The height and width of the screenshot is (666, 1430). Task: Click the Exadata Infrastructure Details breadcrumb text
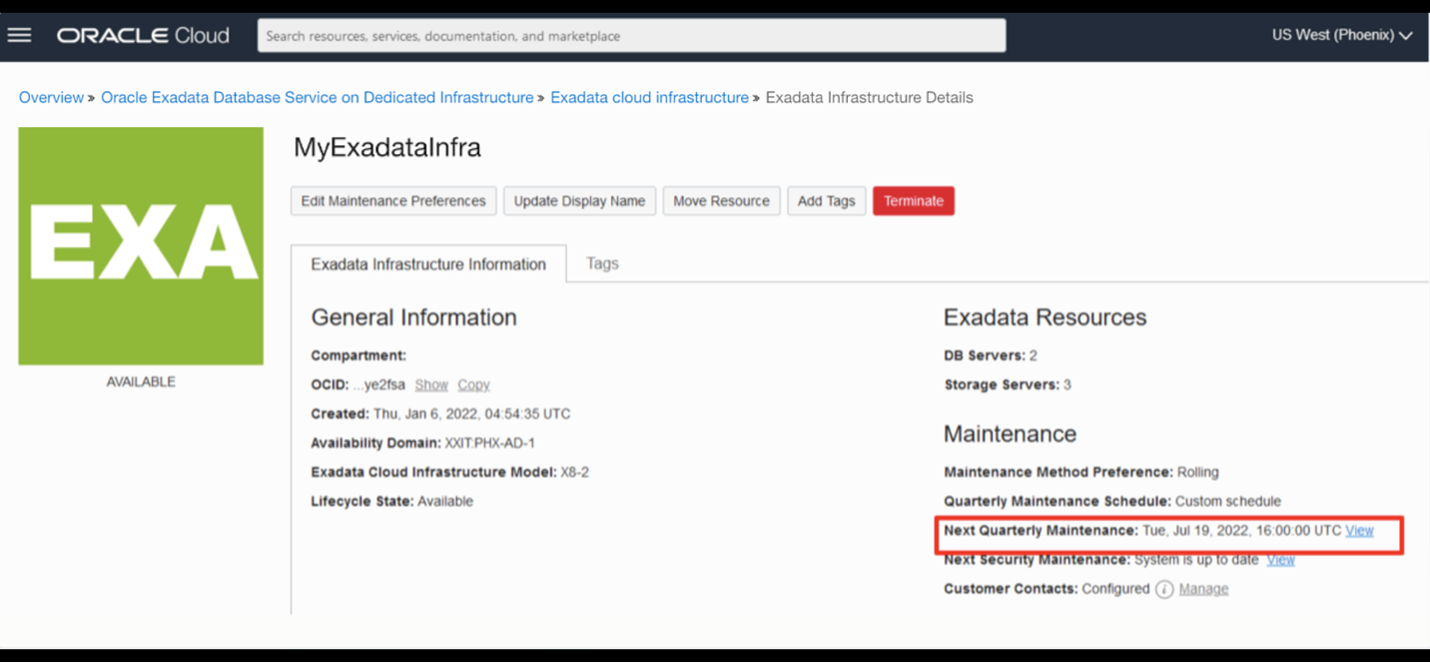coord(869,97)
